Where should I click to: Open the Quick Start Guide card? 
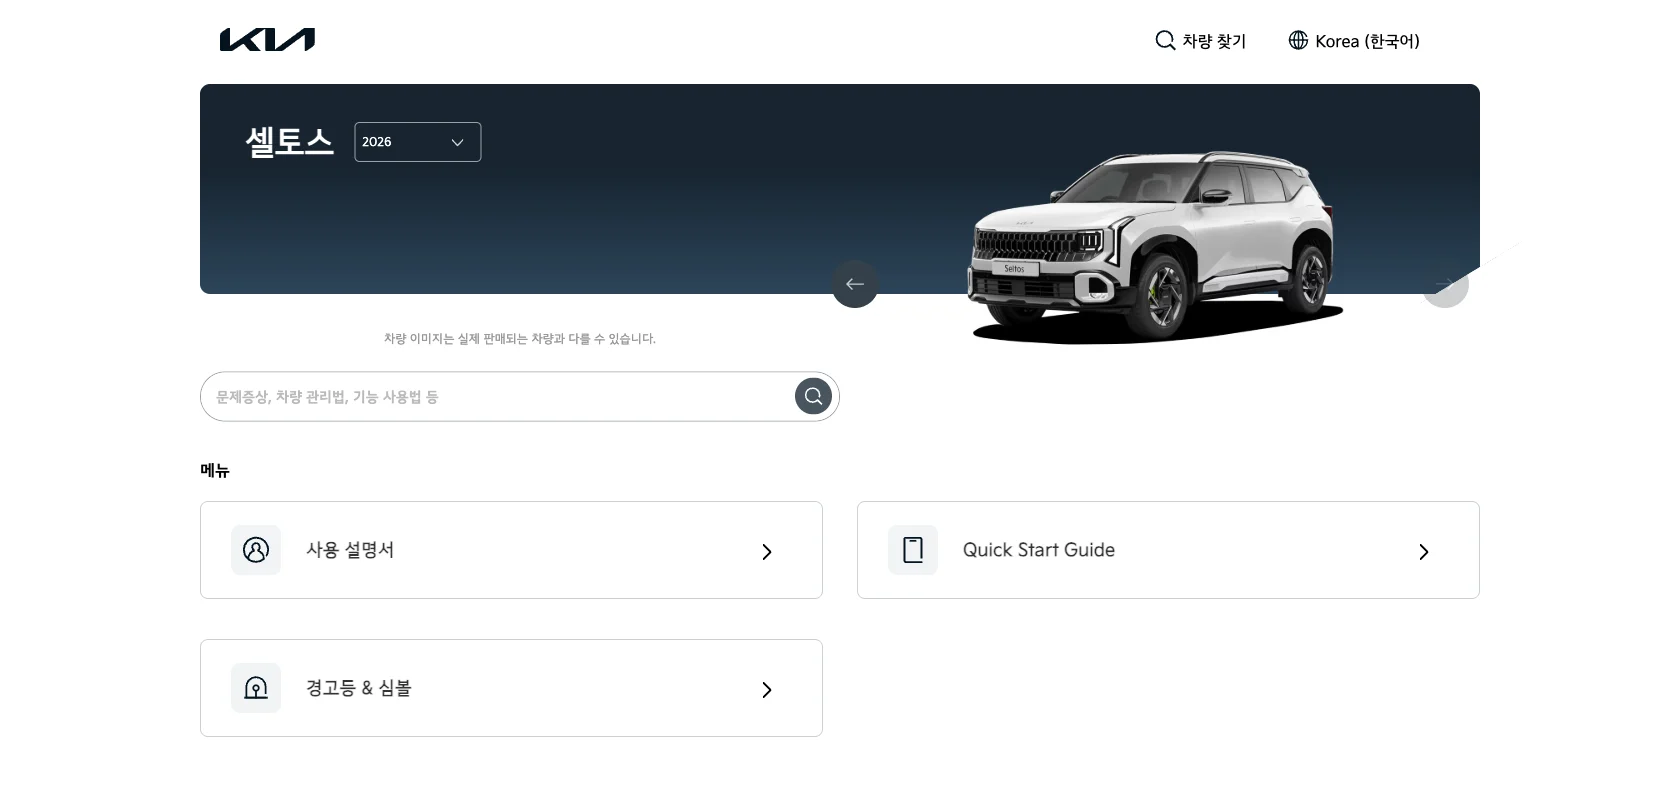(x=1168, y=550)
